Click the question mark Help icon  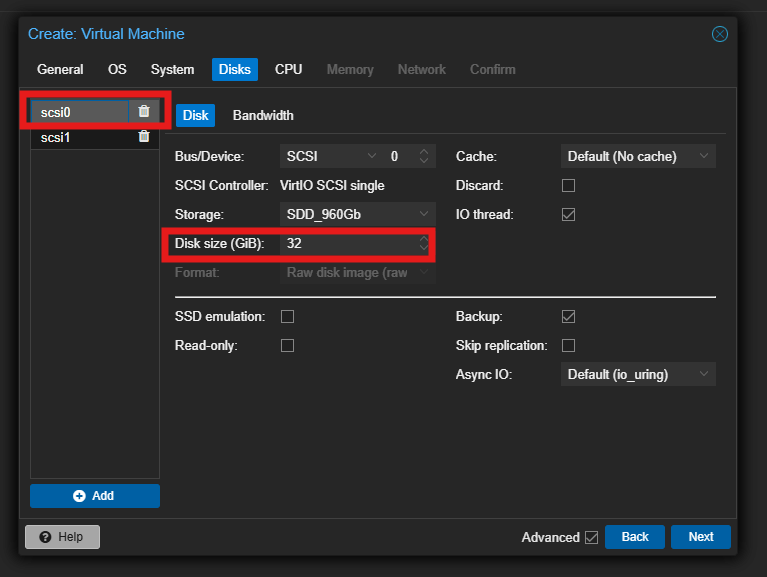[45, 537]
